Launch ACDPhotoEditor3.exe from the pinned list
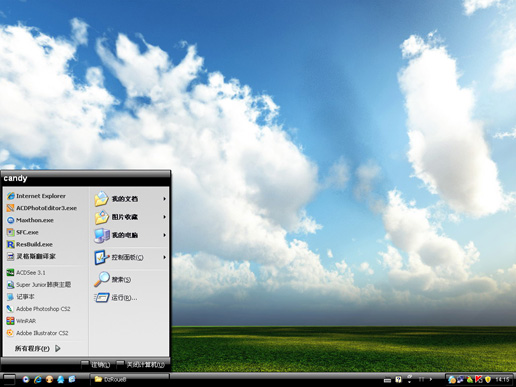Screen dimensions: 516x387 click(42, 208)
